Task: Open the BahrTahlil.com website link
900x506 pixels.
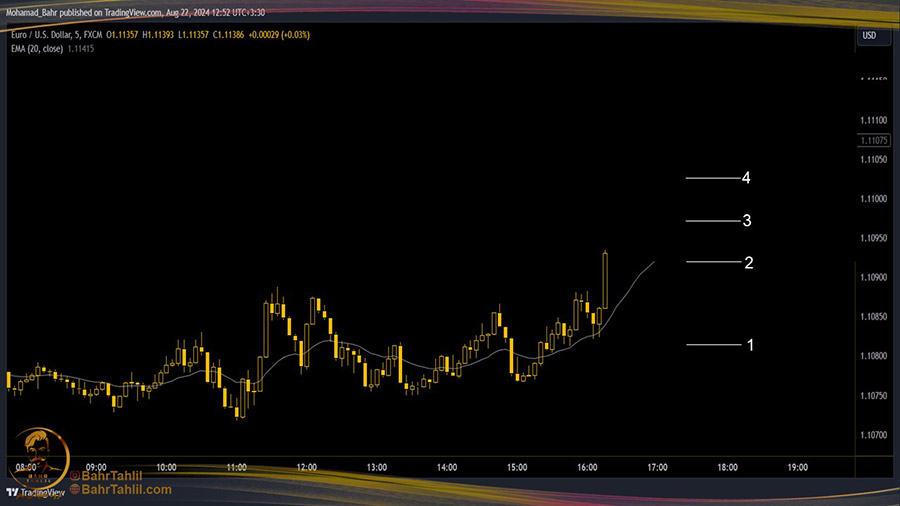Action: coord(127,490)
